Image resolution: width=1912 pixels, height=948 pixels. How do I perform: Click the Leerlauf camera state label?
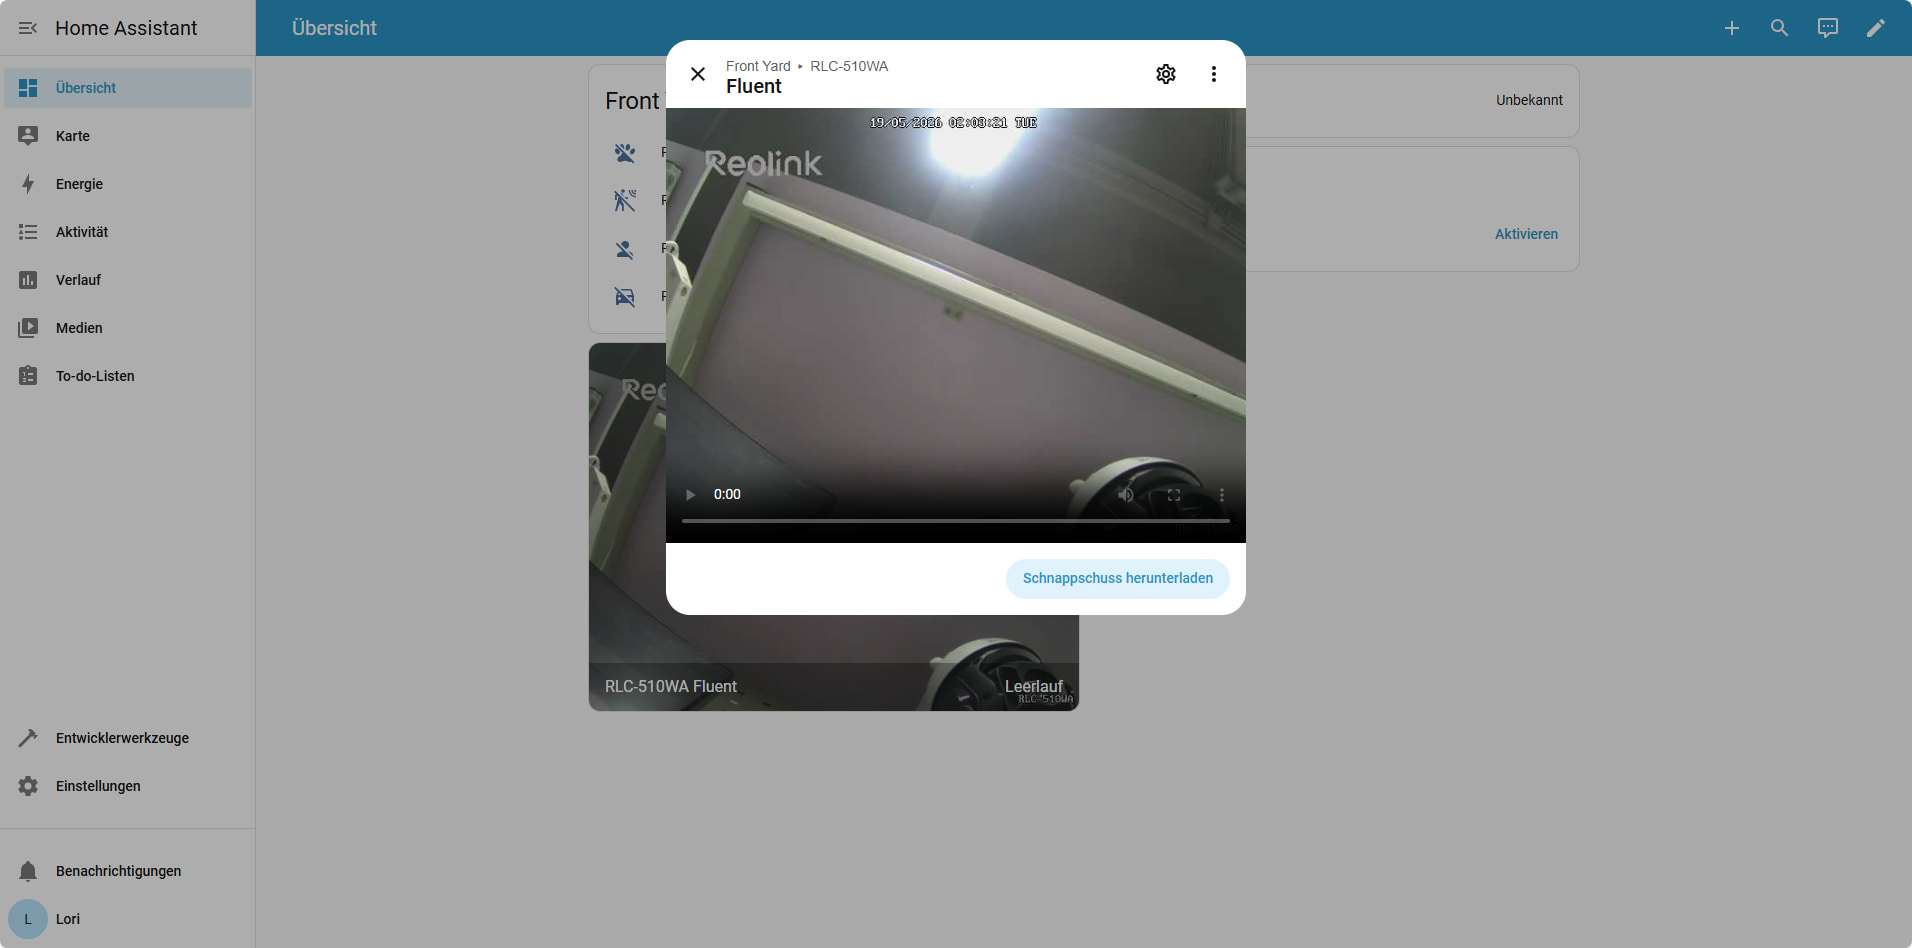click(1034, 686)
